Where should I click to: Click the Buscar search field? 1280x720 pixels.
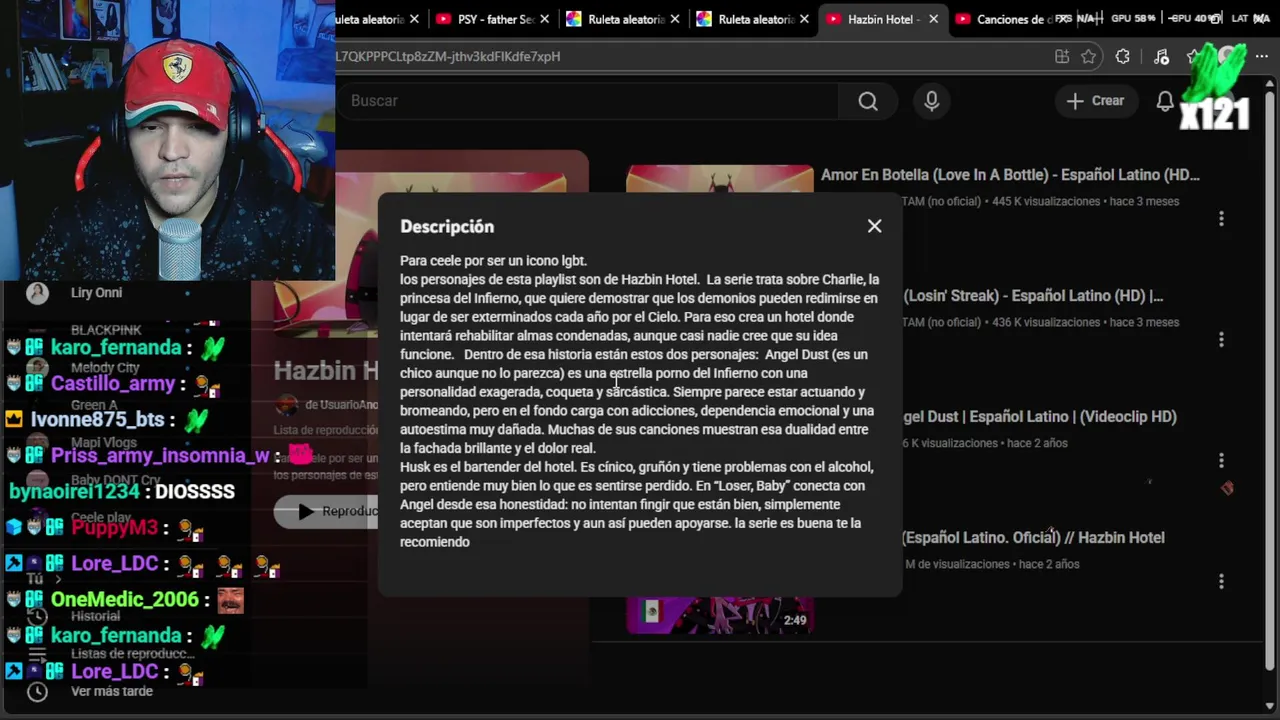[590, 101]
